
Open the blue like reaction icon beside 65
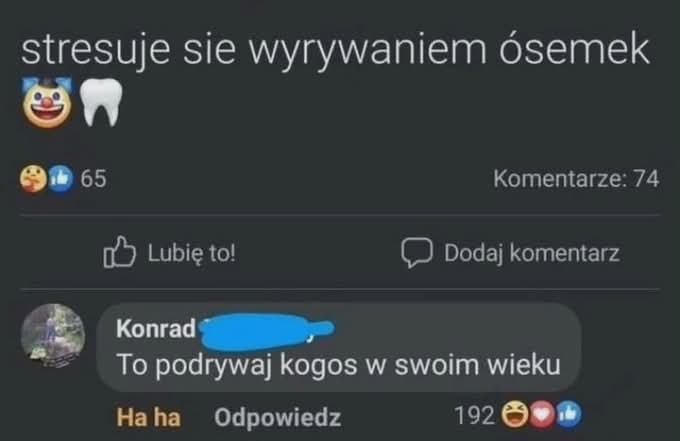click(x=60, y=178)
